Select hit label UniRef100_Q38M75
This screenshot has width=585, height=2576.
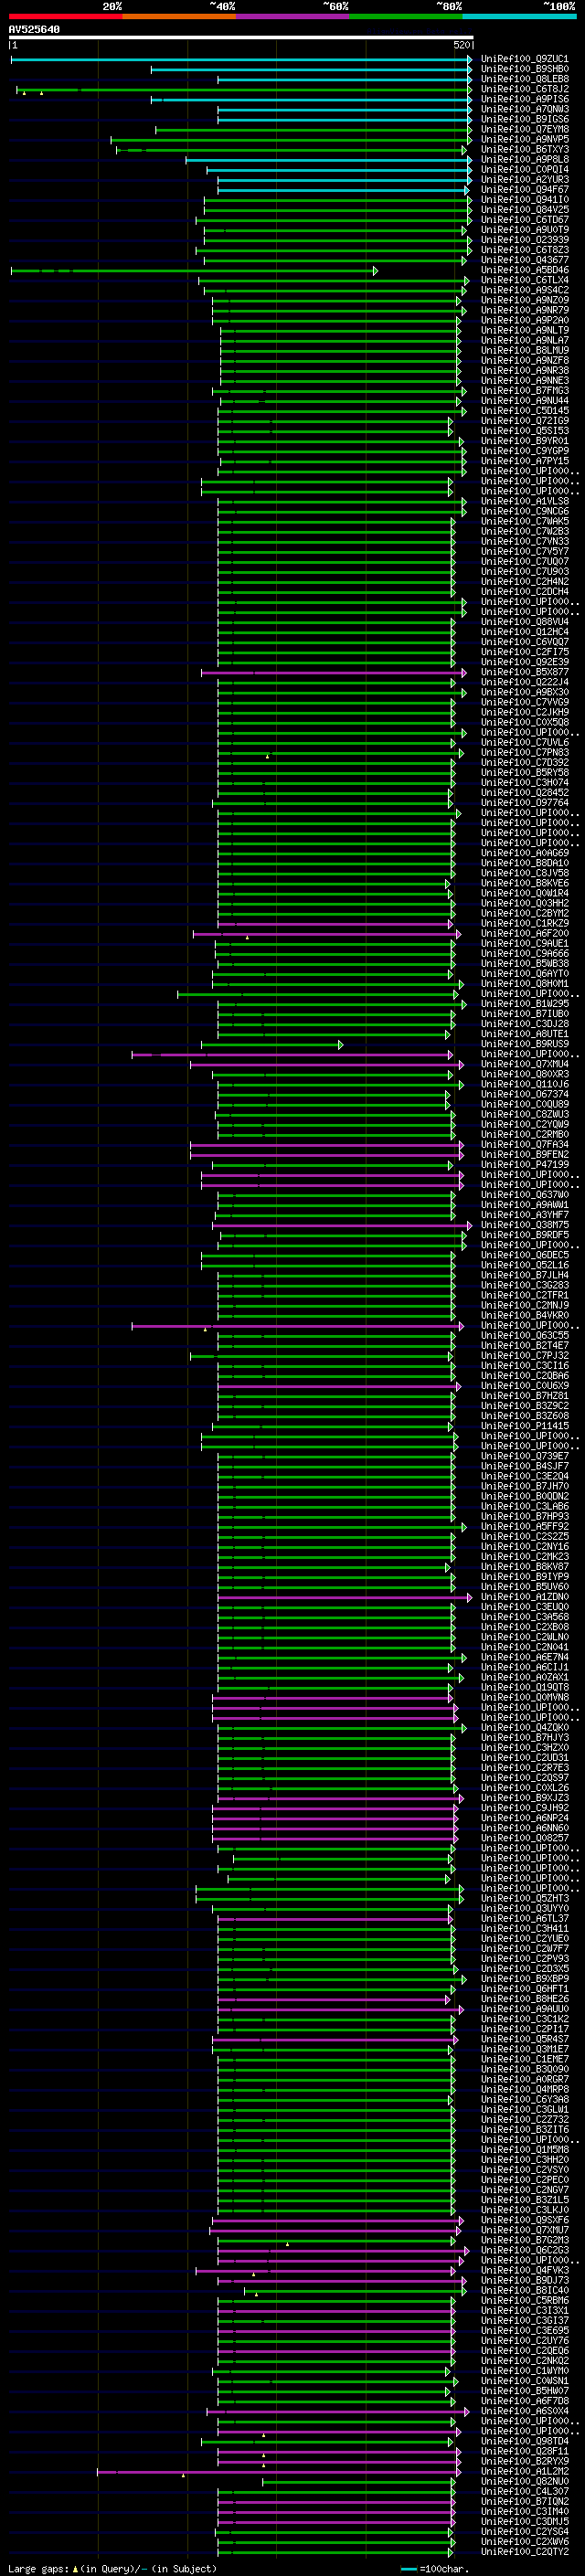(525, 1225)
